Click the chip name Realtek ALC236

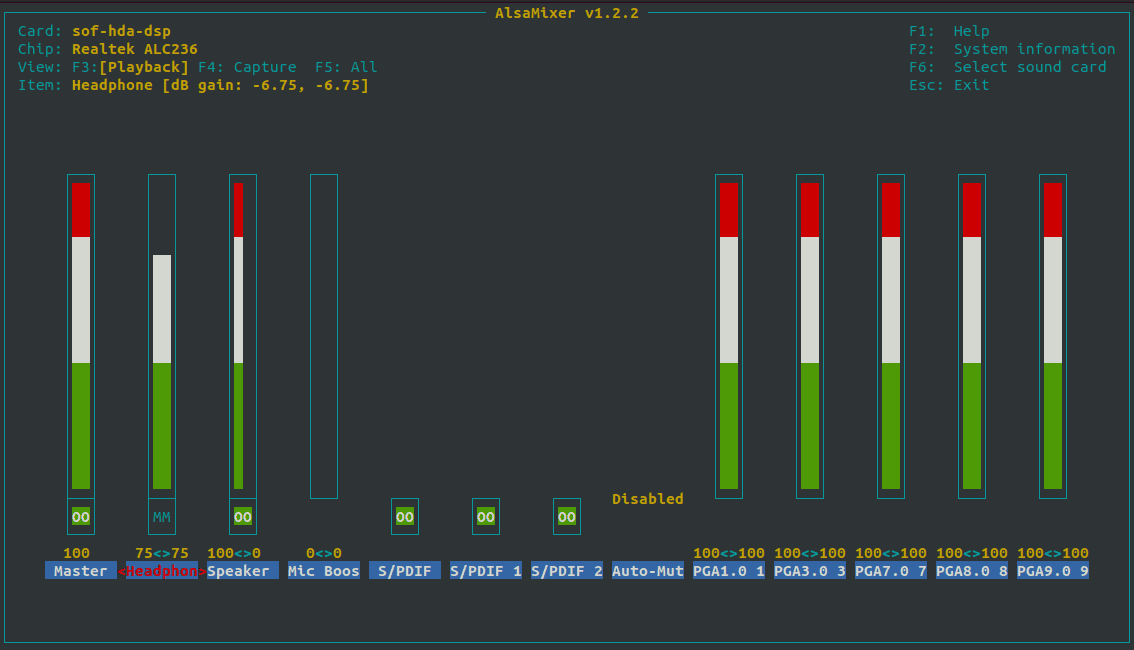tap(135, 49)
